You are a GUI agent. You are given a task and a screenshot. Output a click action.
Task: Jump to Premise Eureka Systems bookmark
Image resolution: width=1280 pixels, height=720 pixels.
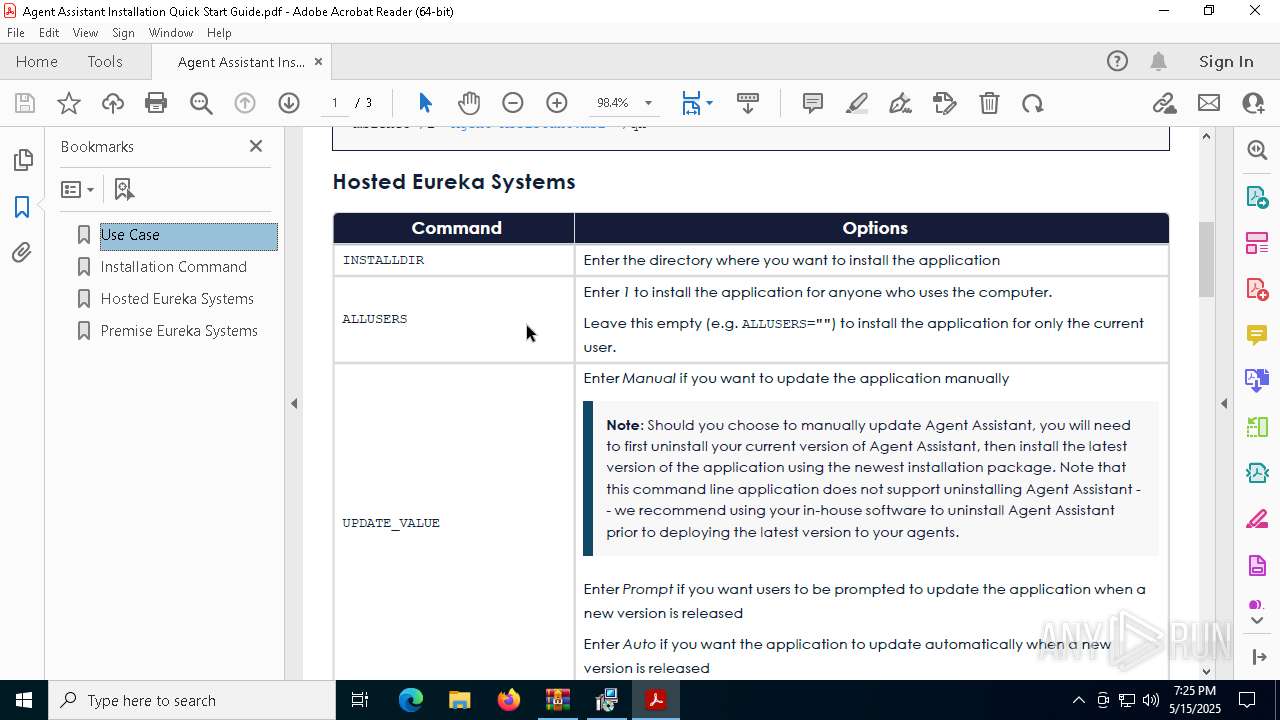(x=179, y=331)
